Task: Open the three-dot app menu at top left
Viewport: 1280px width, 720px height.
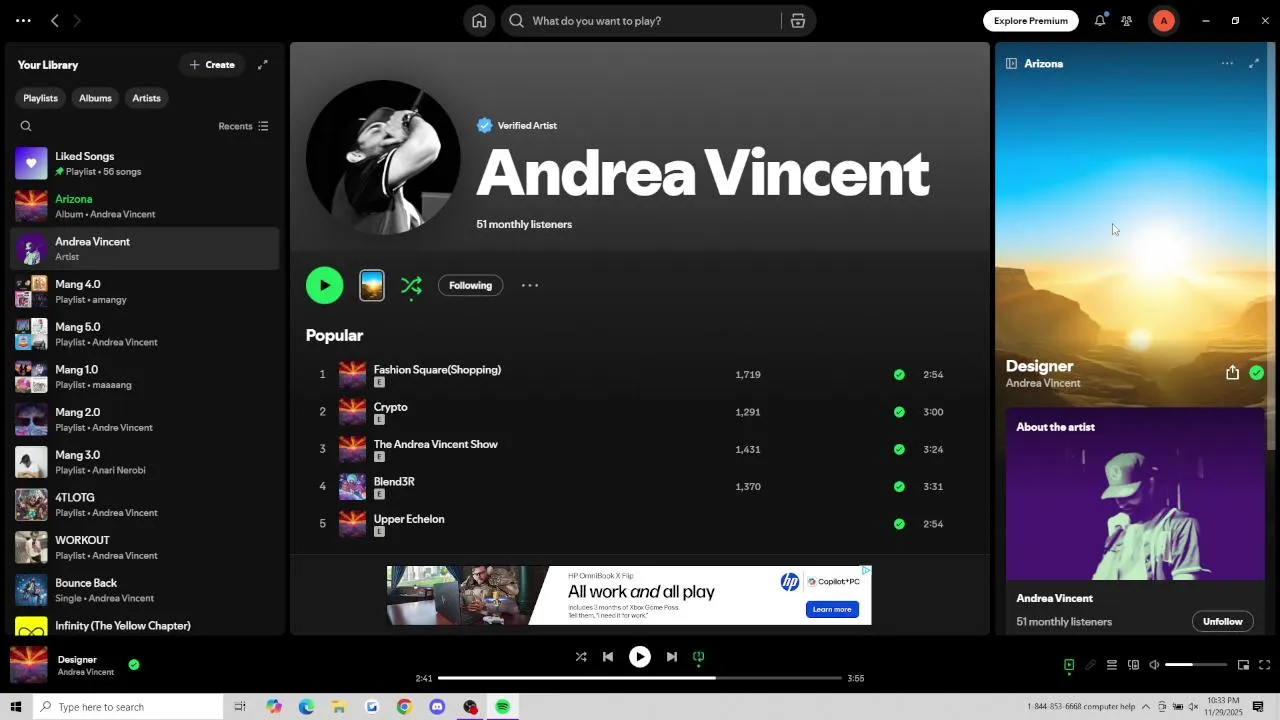Action: coord(23,21)
